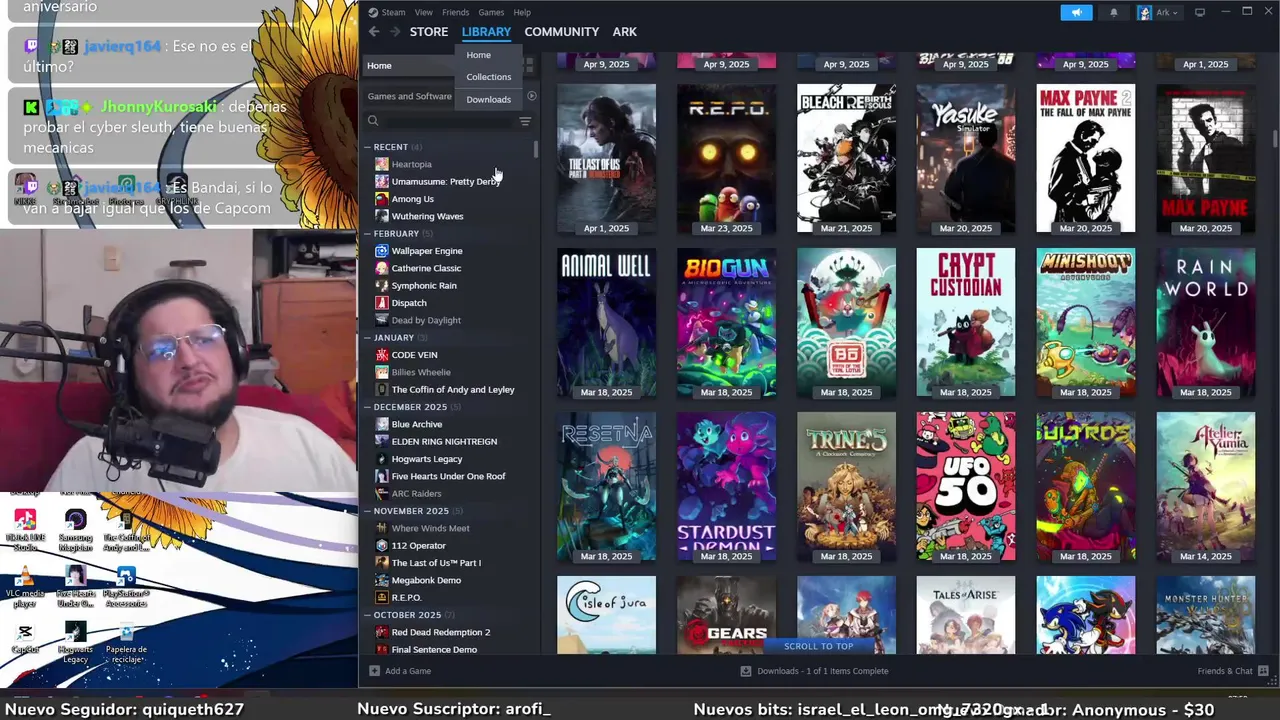This screenshot has height=720, width=1280.
Task: Select Umamusume: Pretty Derby in sidebar
Action: click(446, 182)
